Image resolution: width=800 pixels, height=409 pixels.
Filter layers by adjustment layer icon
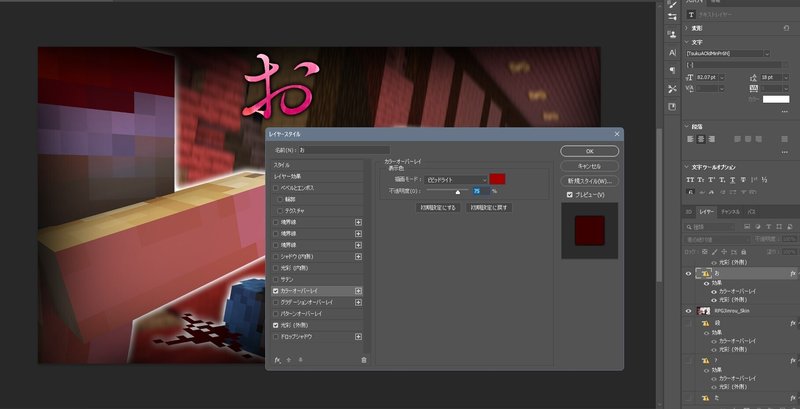click(x=758, y=226)
